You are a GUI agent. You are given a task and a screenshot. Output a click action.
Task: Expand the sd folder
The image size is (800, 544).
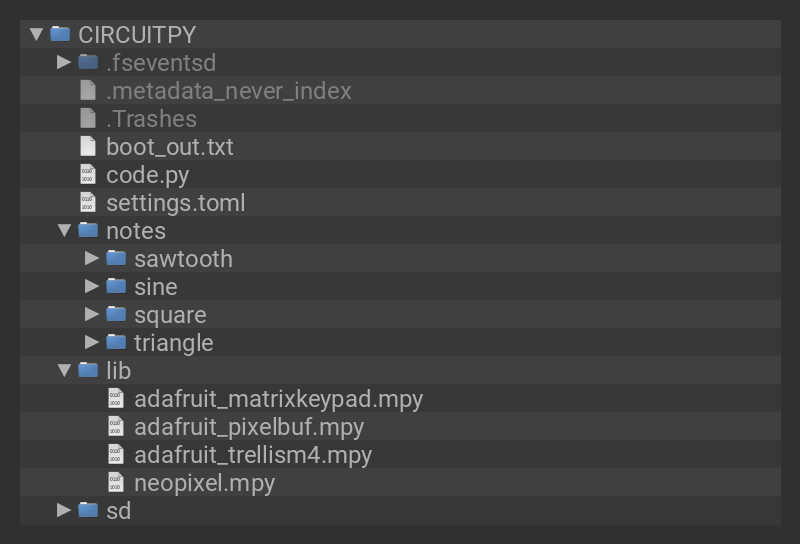click(64, 511)
